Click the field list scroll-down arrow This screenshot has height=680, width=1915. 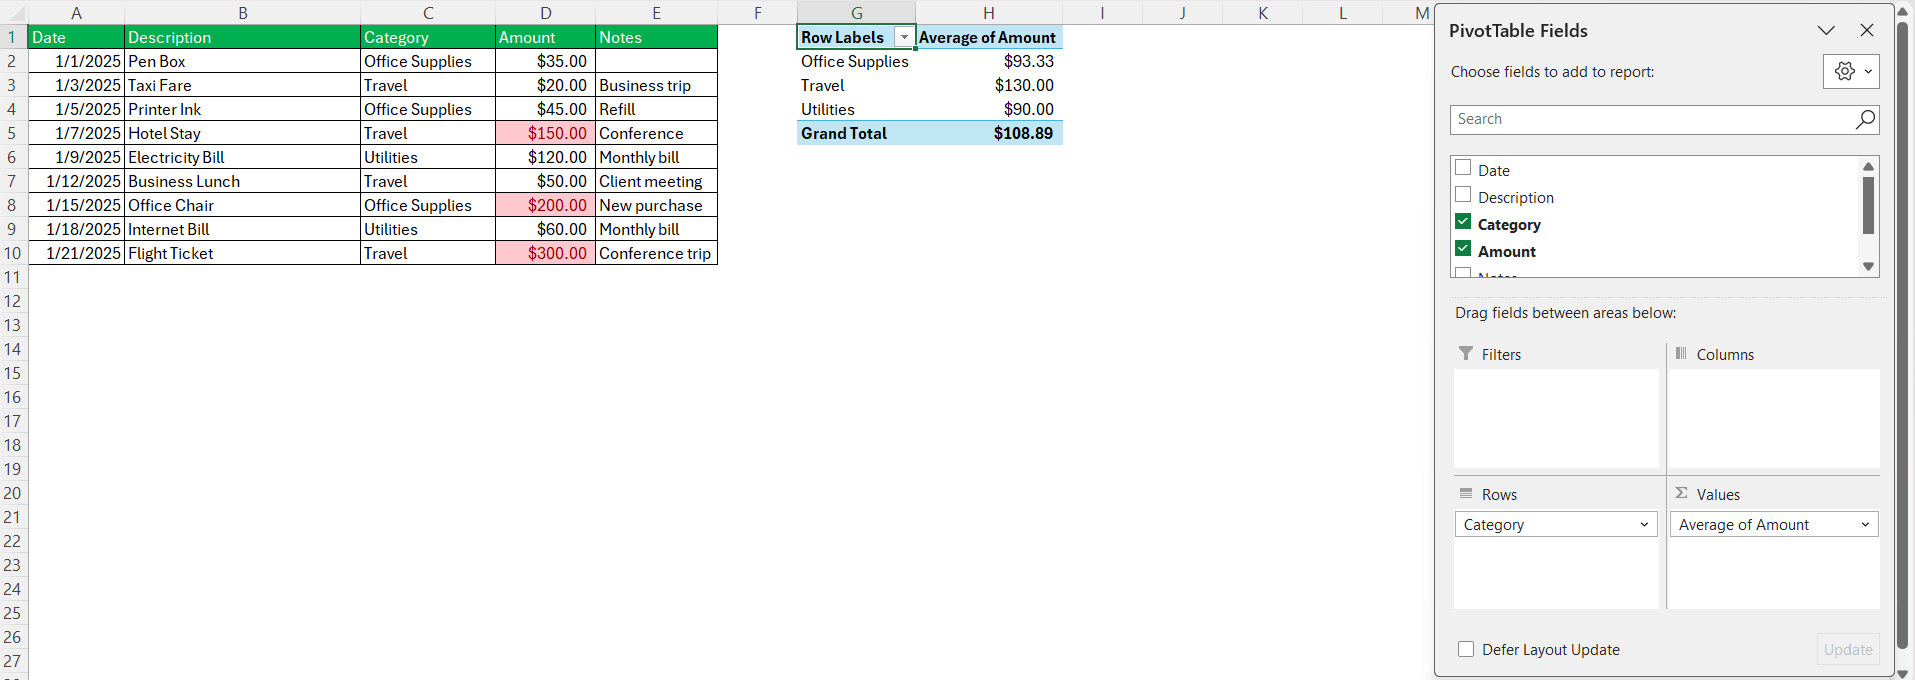tap(1868, 266)
